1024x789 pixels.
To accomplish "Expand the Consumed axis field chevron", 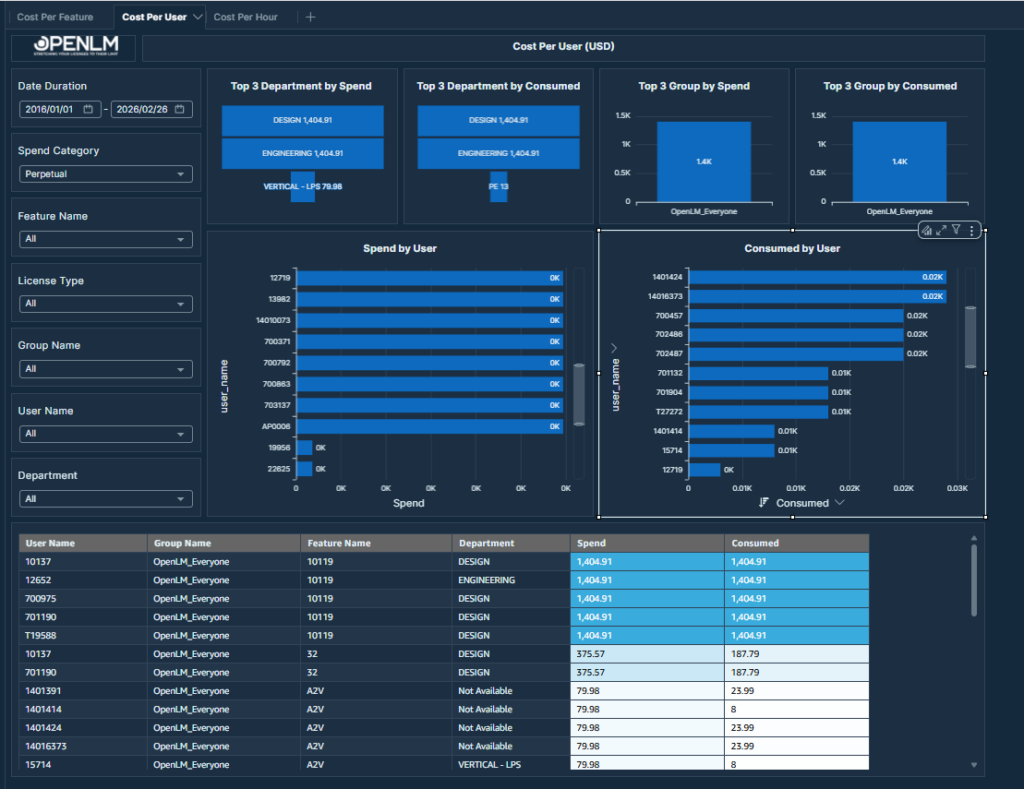I will pyautogui.click(x=839, y=503).
